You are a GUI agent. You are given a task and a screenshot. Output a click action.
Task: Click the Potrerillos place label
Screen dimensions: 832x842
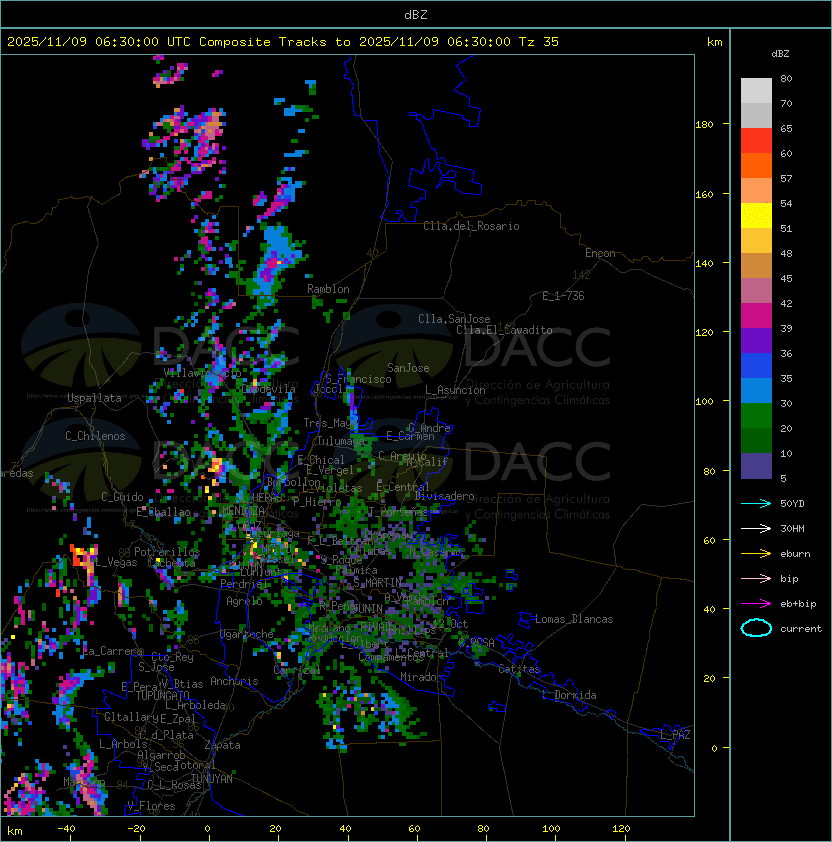click(x=167, y=552)
